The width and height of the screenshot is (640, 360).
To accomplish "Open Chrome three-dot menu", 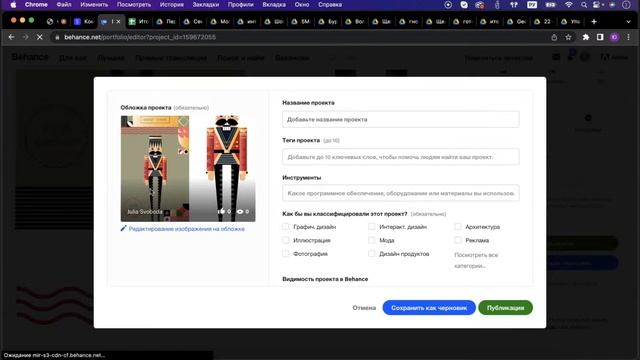I will 629,37.
